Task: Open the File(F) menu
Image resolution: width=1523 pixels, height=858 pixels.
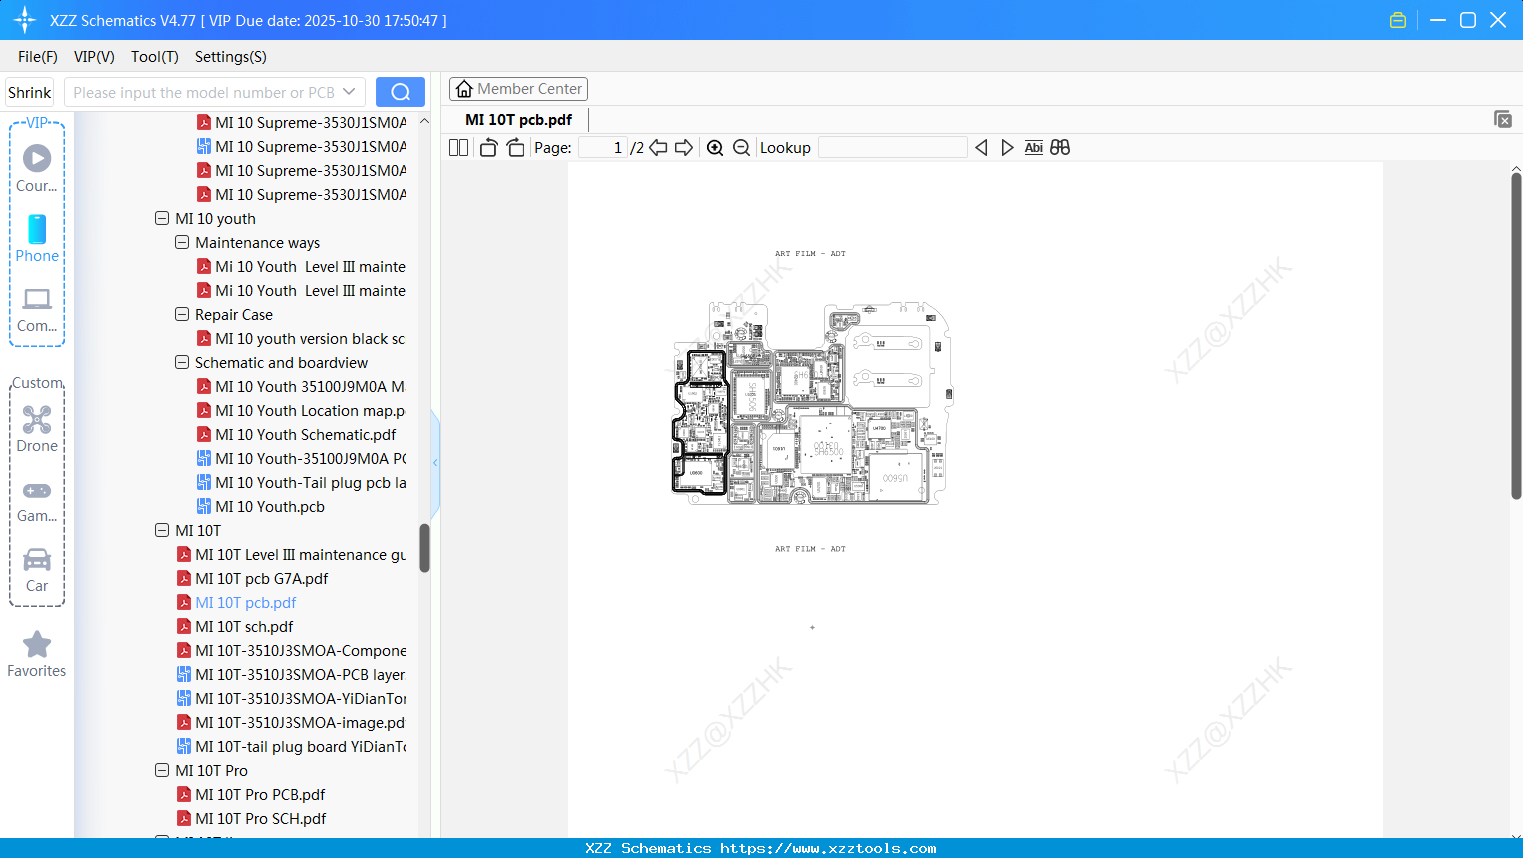Action: [x=38, y=57]
